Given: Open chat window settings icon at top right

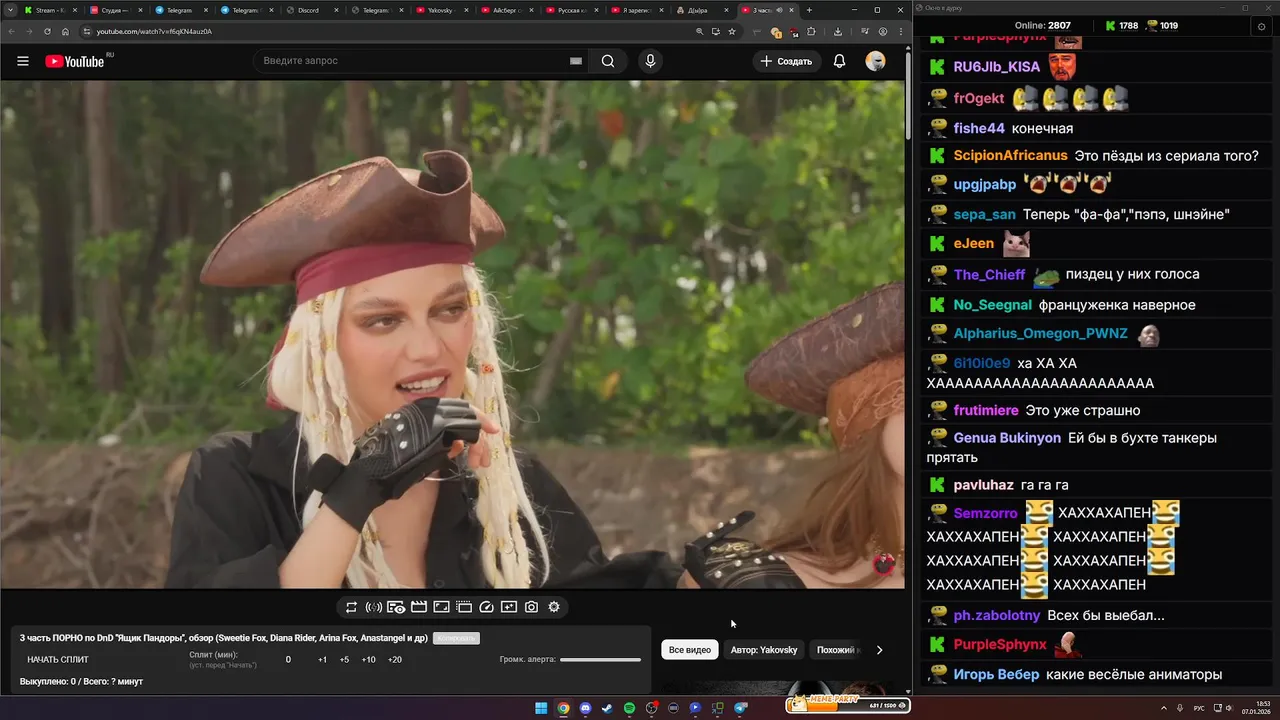Looking at the screenshot, I should coord(1261,26).
